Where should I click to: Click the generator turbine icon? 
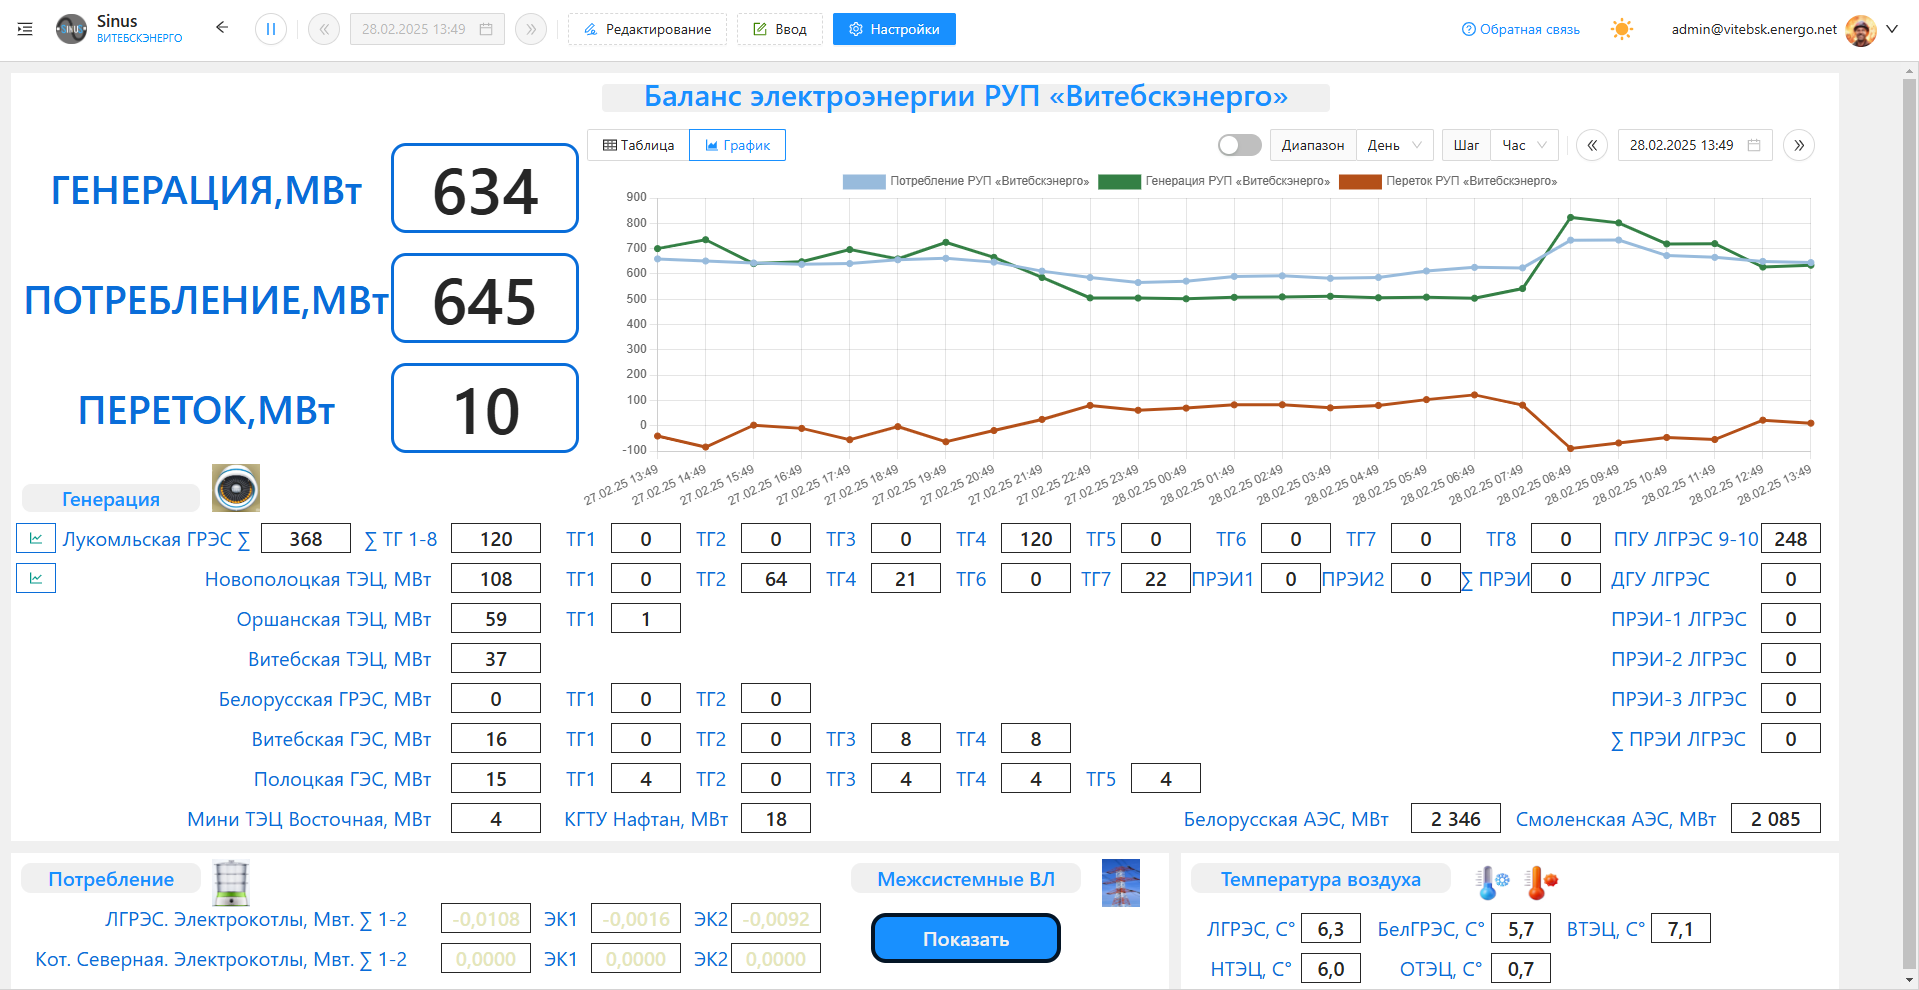pyautogui.click(x=236, y=488)
